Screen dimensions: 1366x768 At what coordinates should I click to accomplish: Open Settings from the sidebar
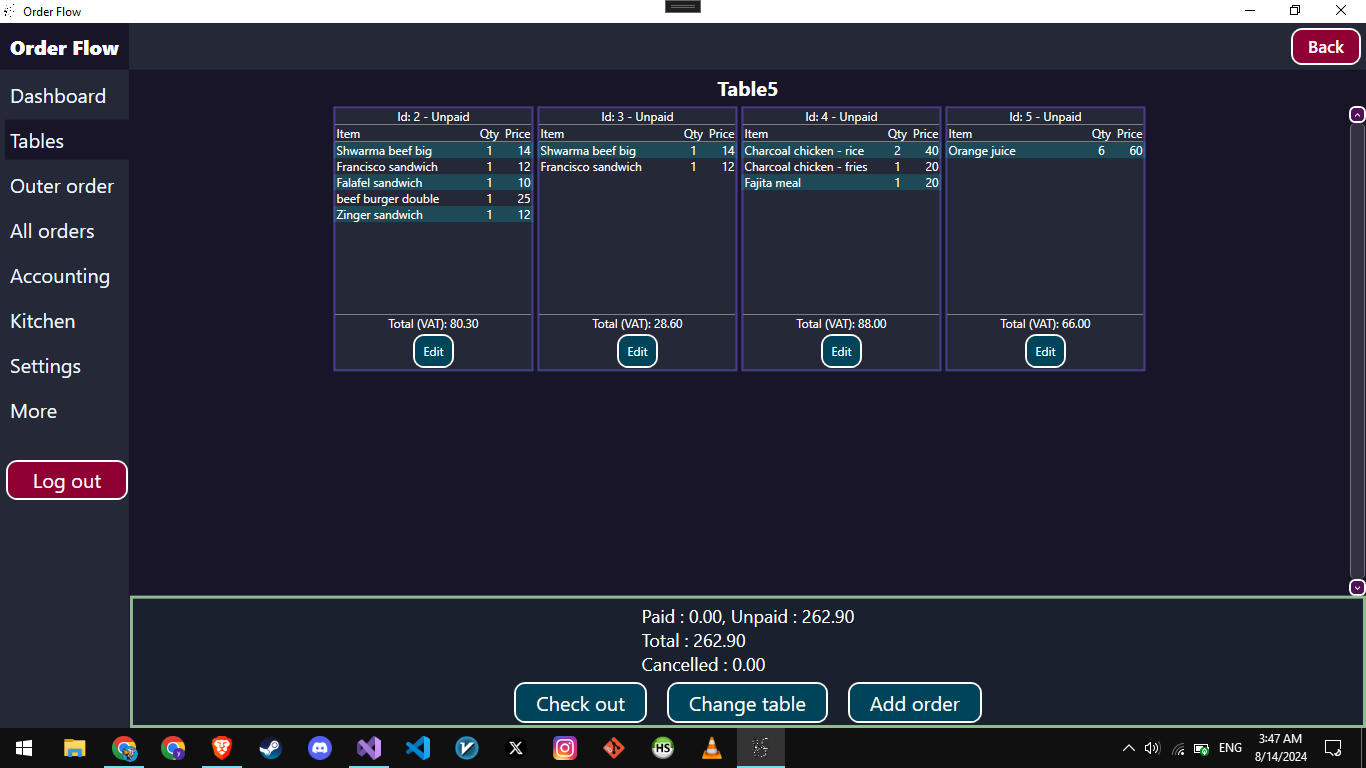(x=46, y=366)
